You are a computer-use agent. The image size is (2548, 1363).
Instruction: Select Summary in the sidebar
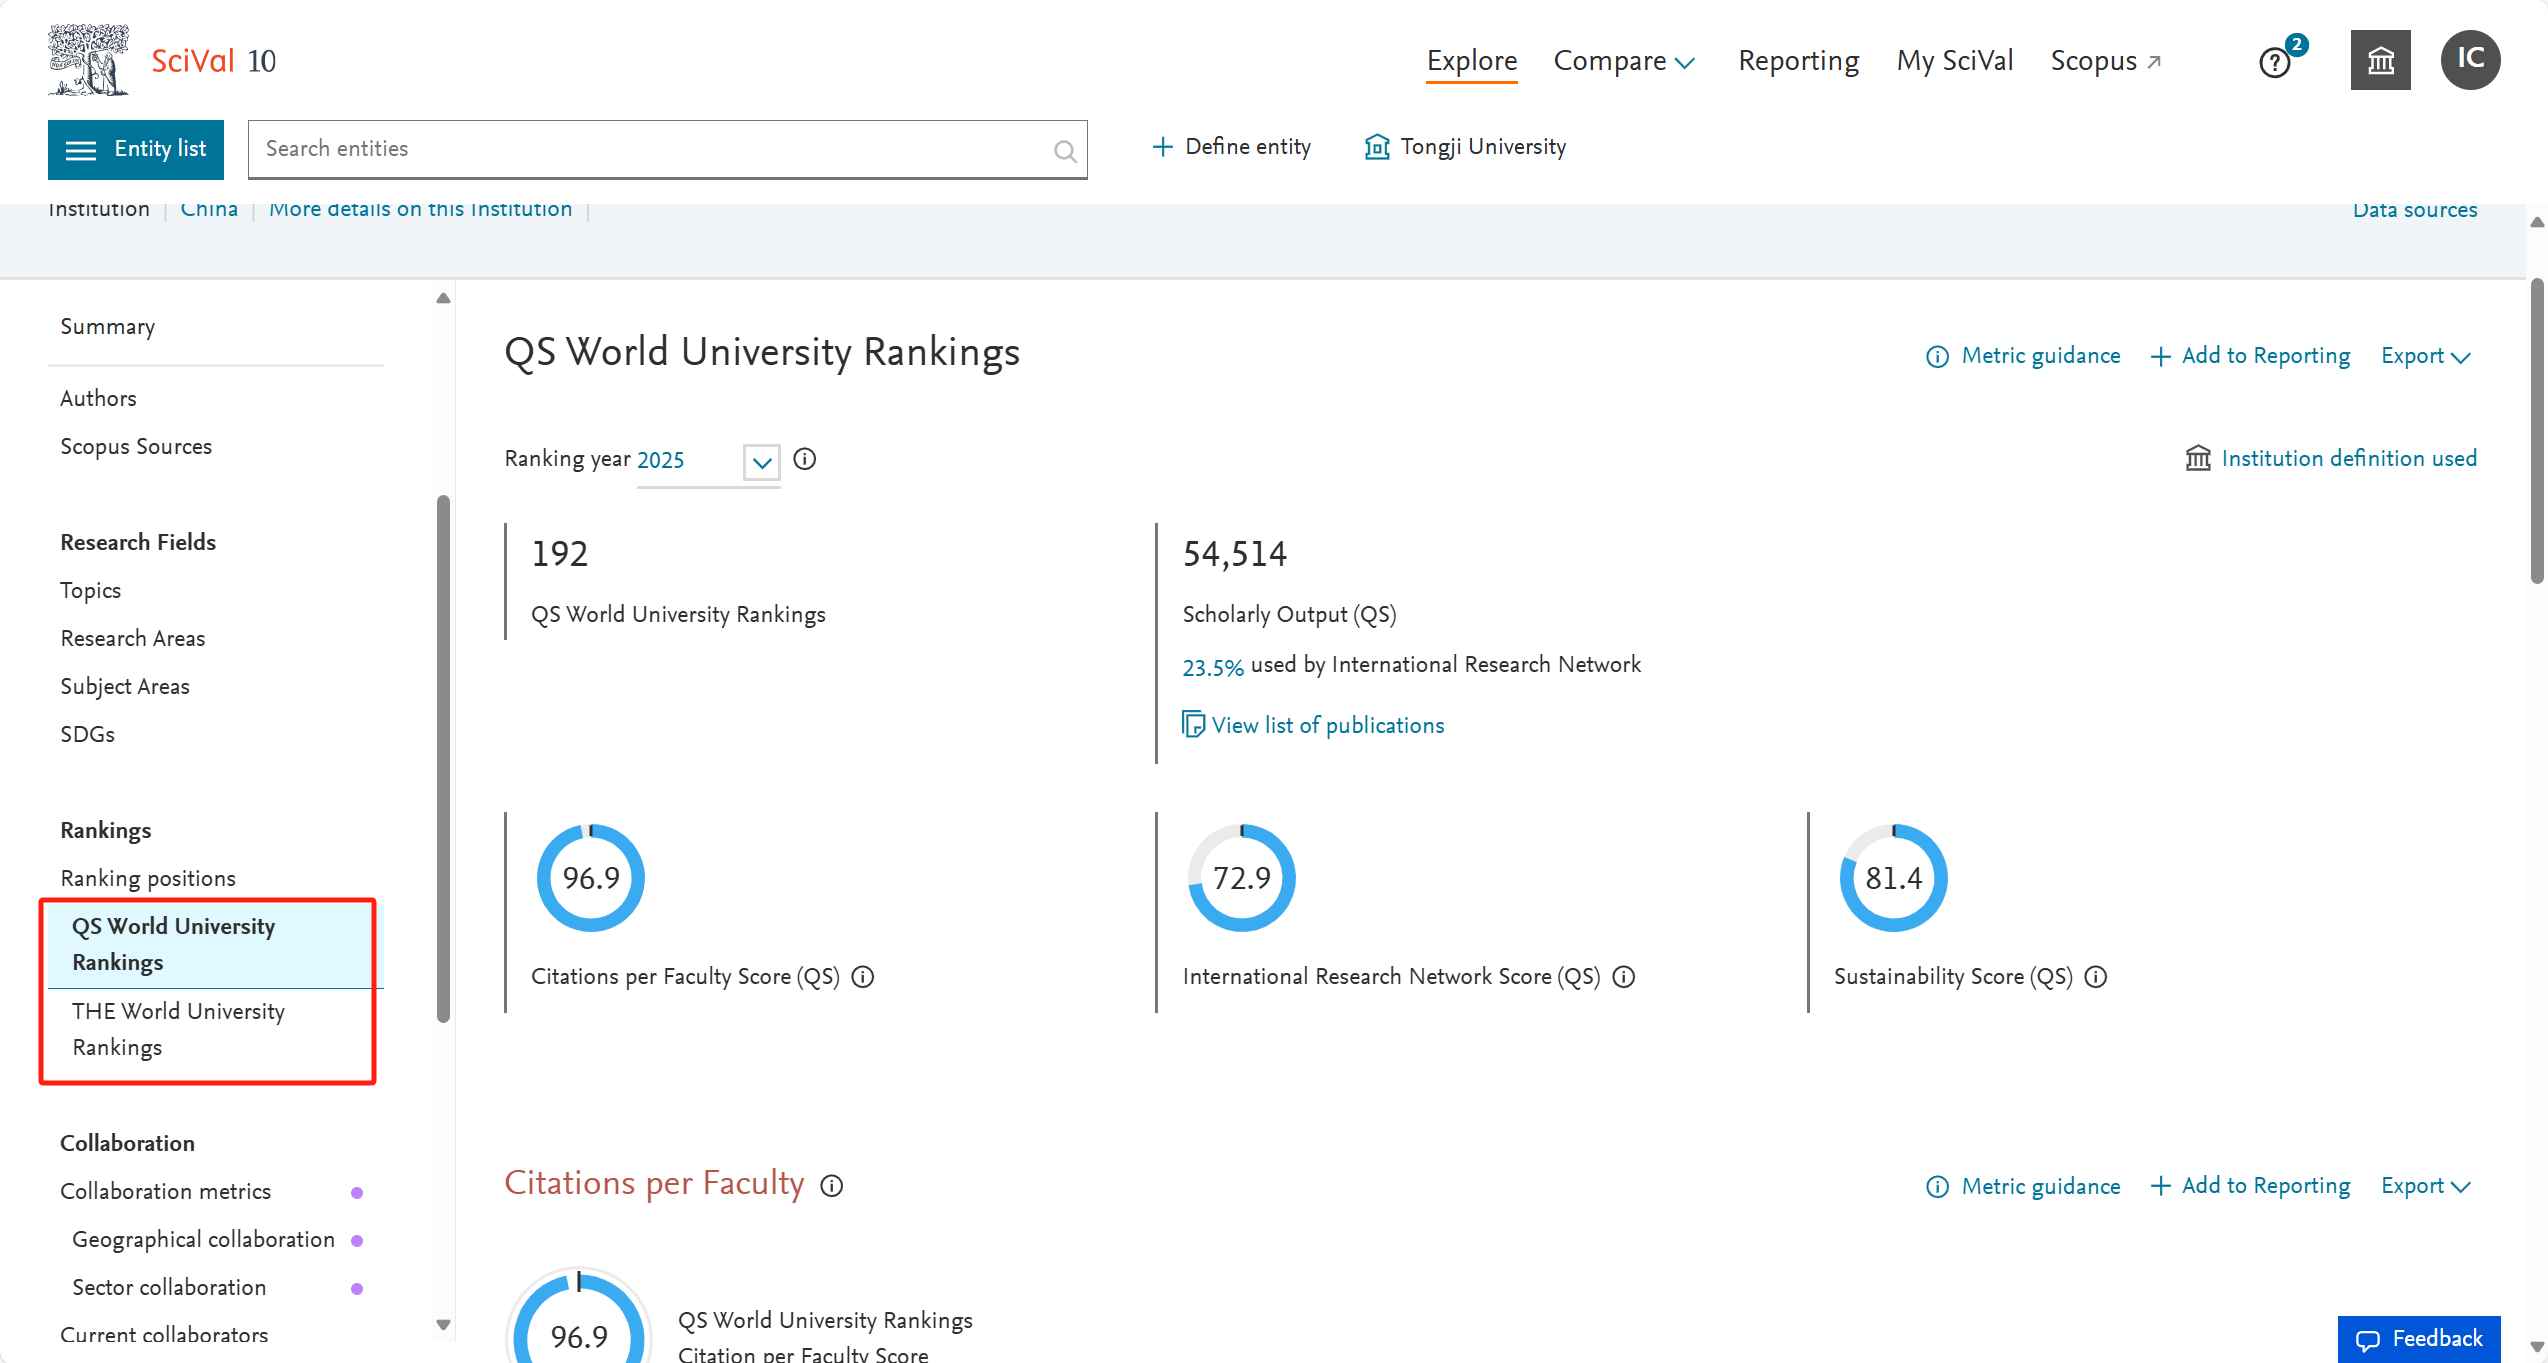(108, 327)
